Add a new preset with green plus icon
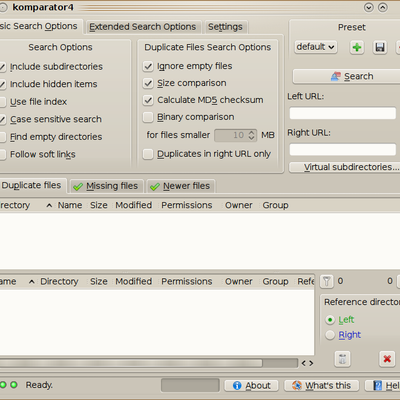Image resolution: width=400 pixels, height=400 pixels. pos(357,47)
